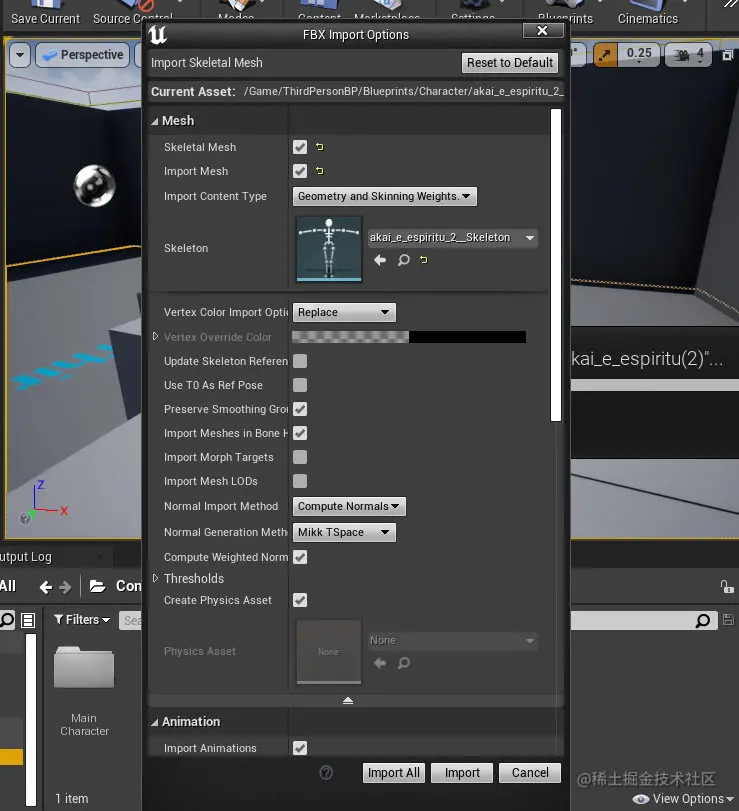
Task: Enable Update Skeleton Reference Pose
Action: click(300, 361)
